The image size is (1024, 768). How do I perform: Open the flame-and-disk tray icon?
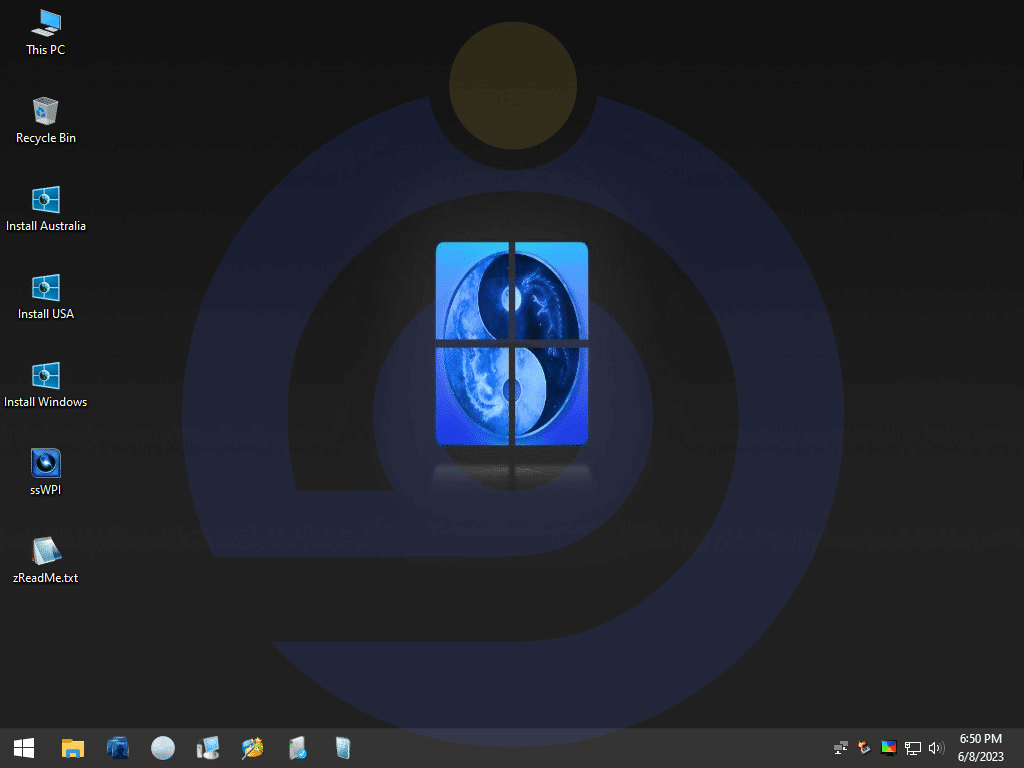pos(865,748)
